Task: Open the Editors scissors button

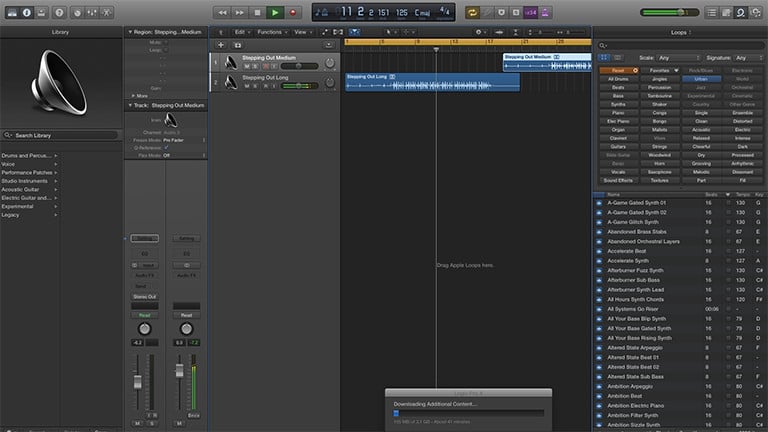Action: click(107, 13)
